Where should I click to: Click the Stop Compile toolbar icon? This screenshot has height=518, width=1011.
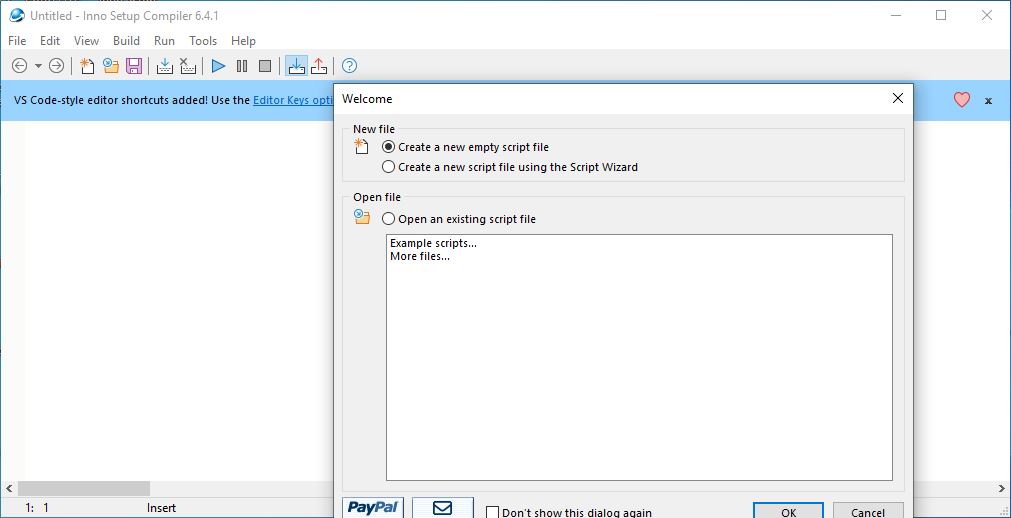(x=188, y=66)
